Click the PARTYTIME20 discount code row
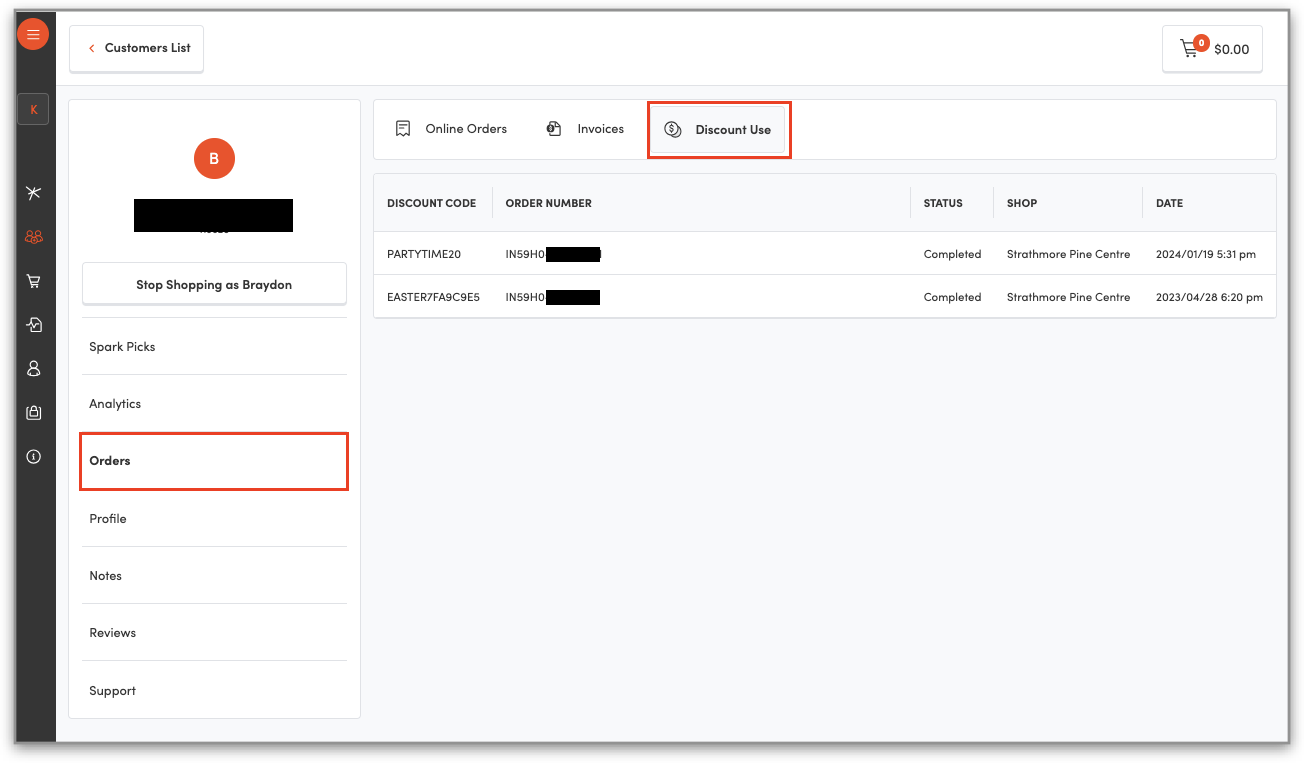The image size is (1304, 763). 424,254
